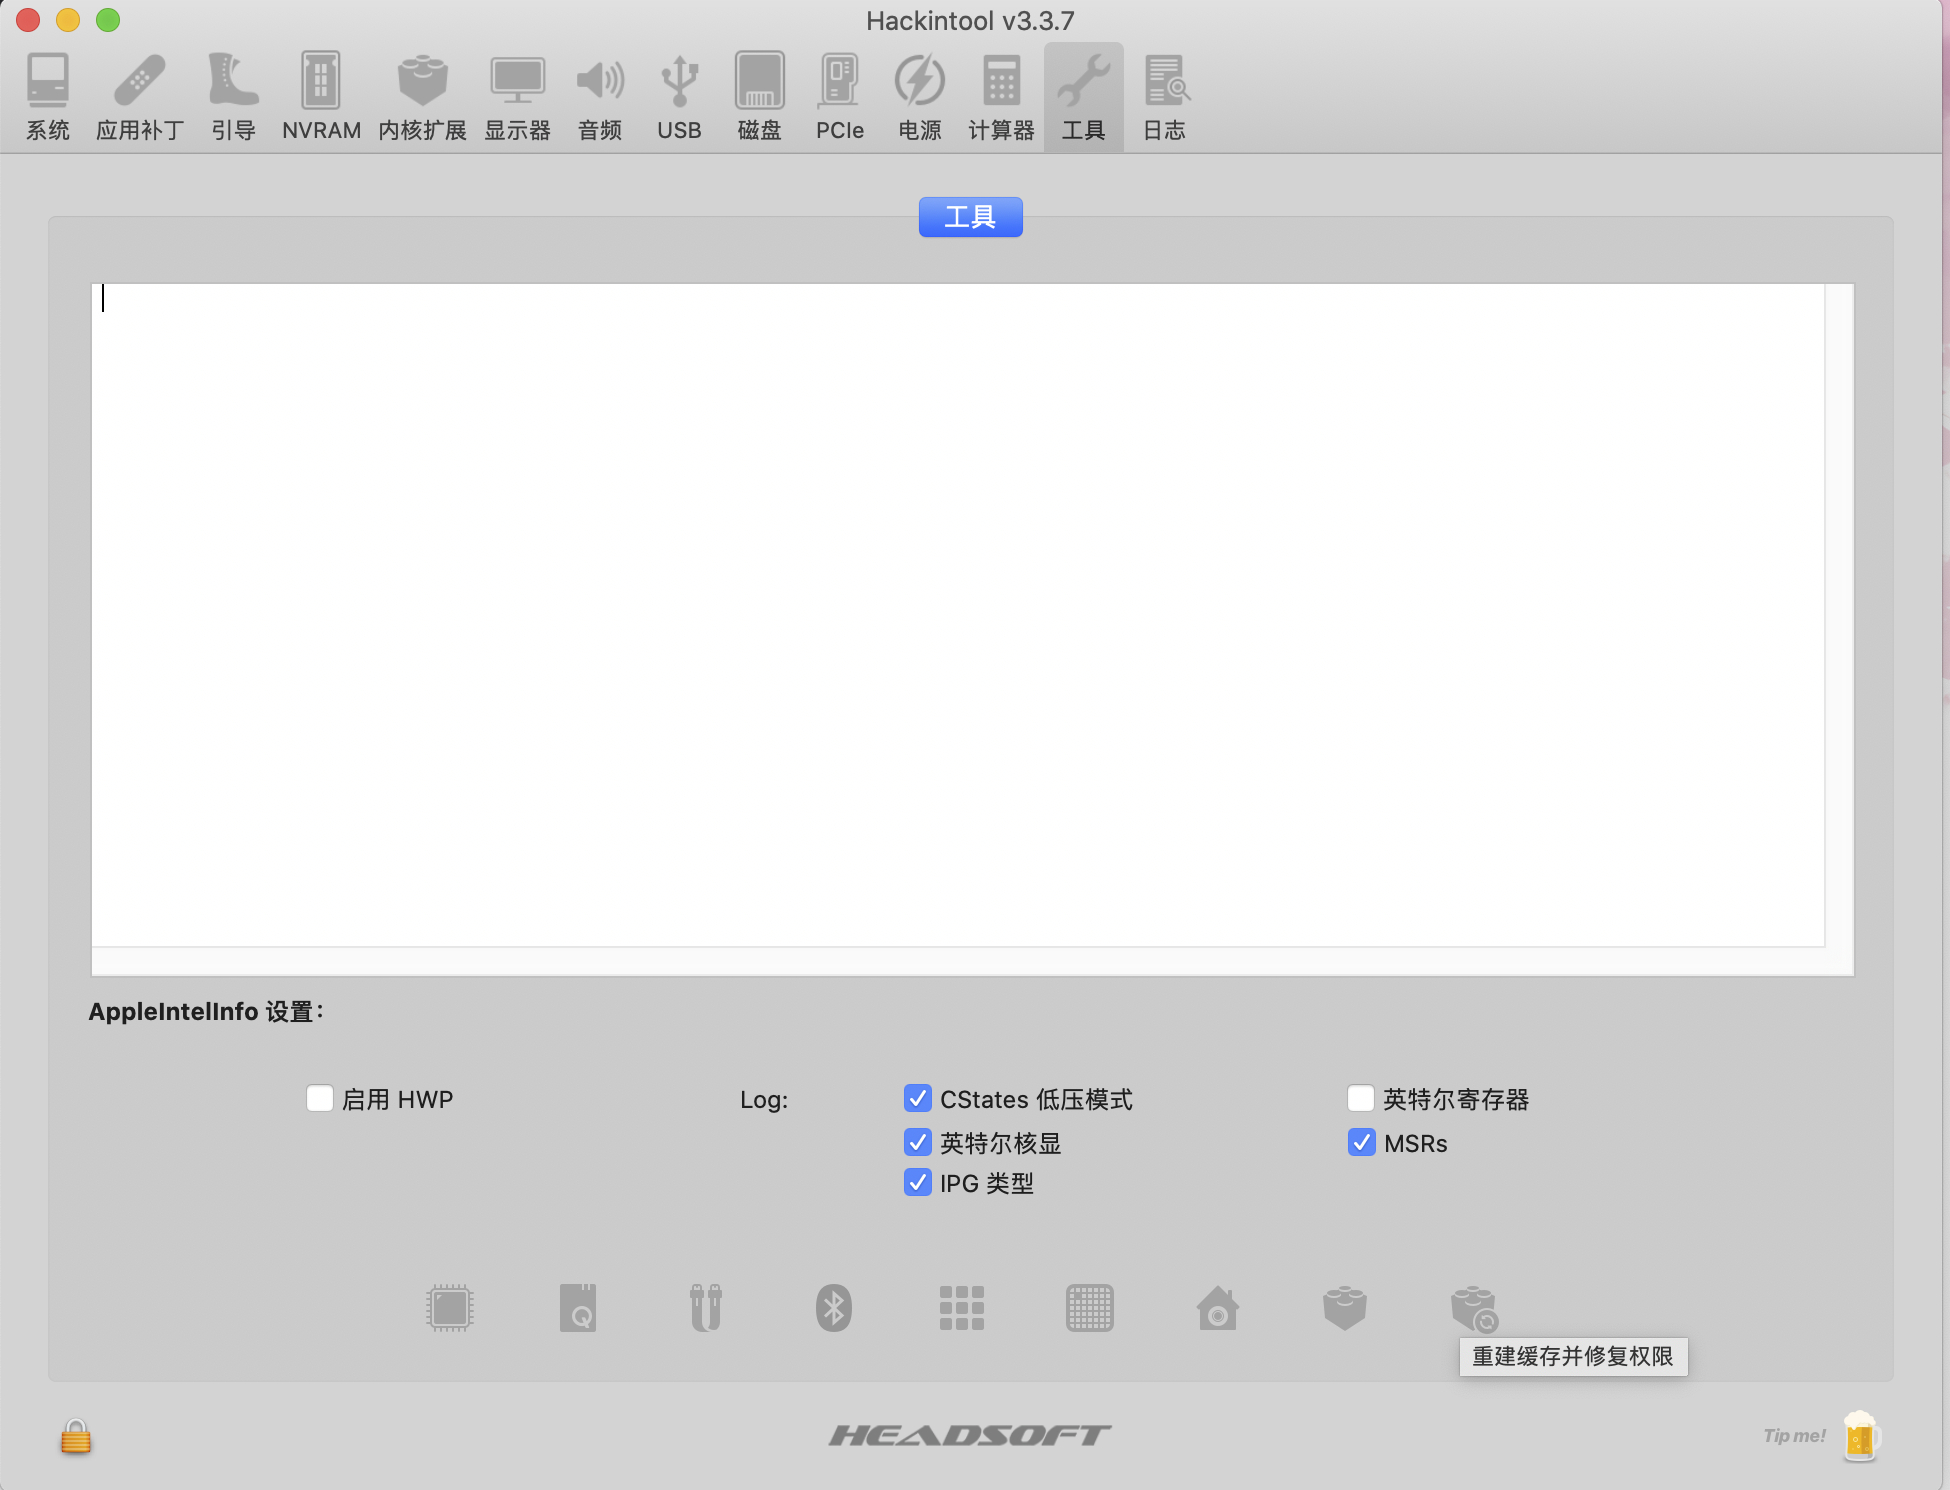Click the Tip me! text link
The image size is (1950, 1490).
pos(1795,1436)
